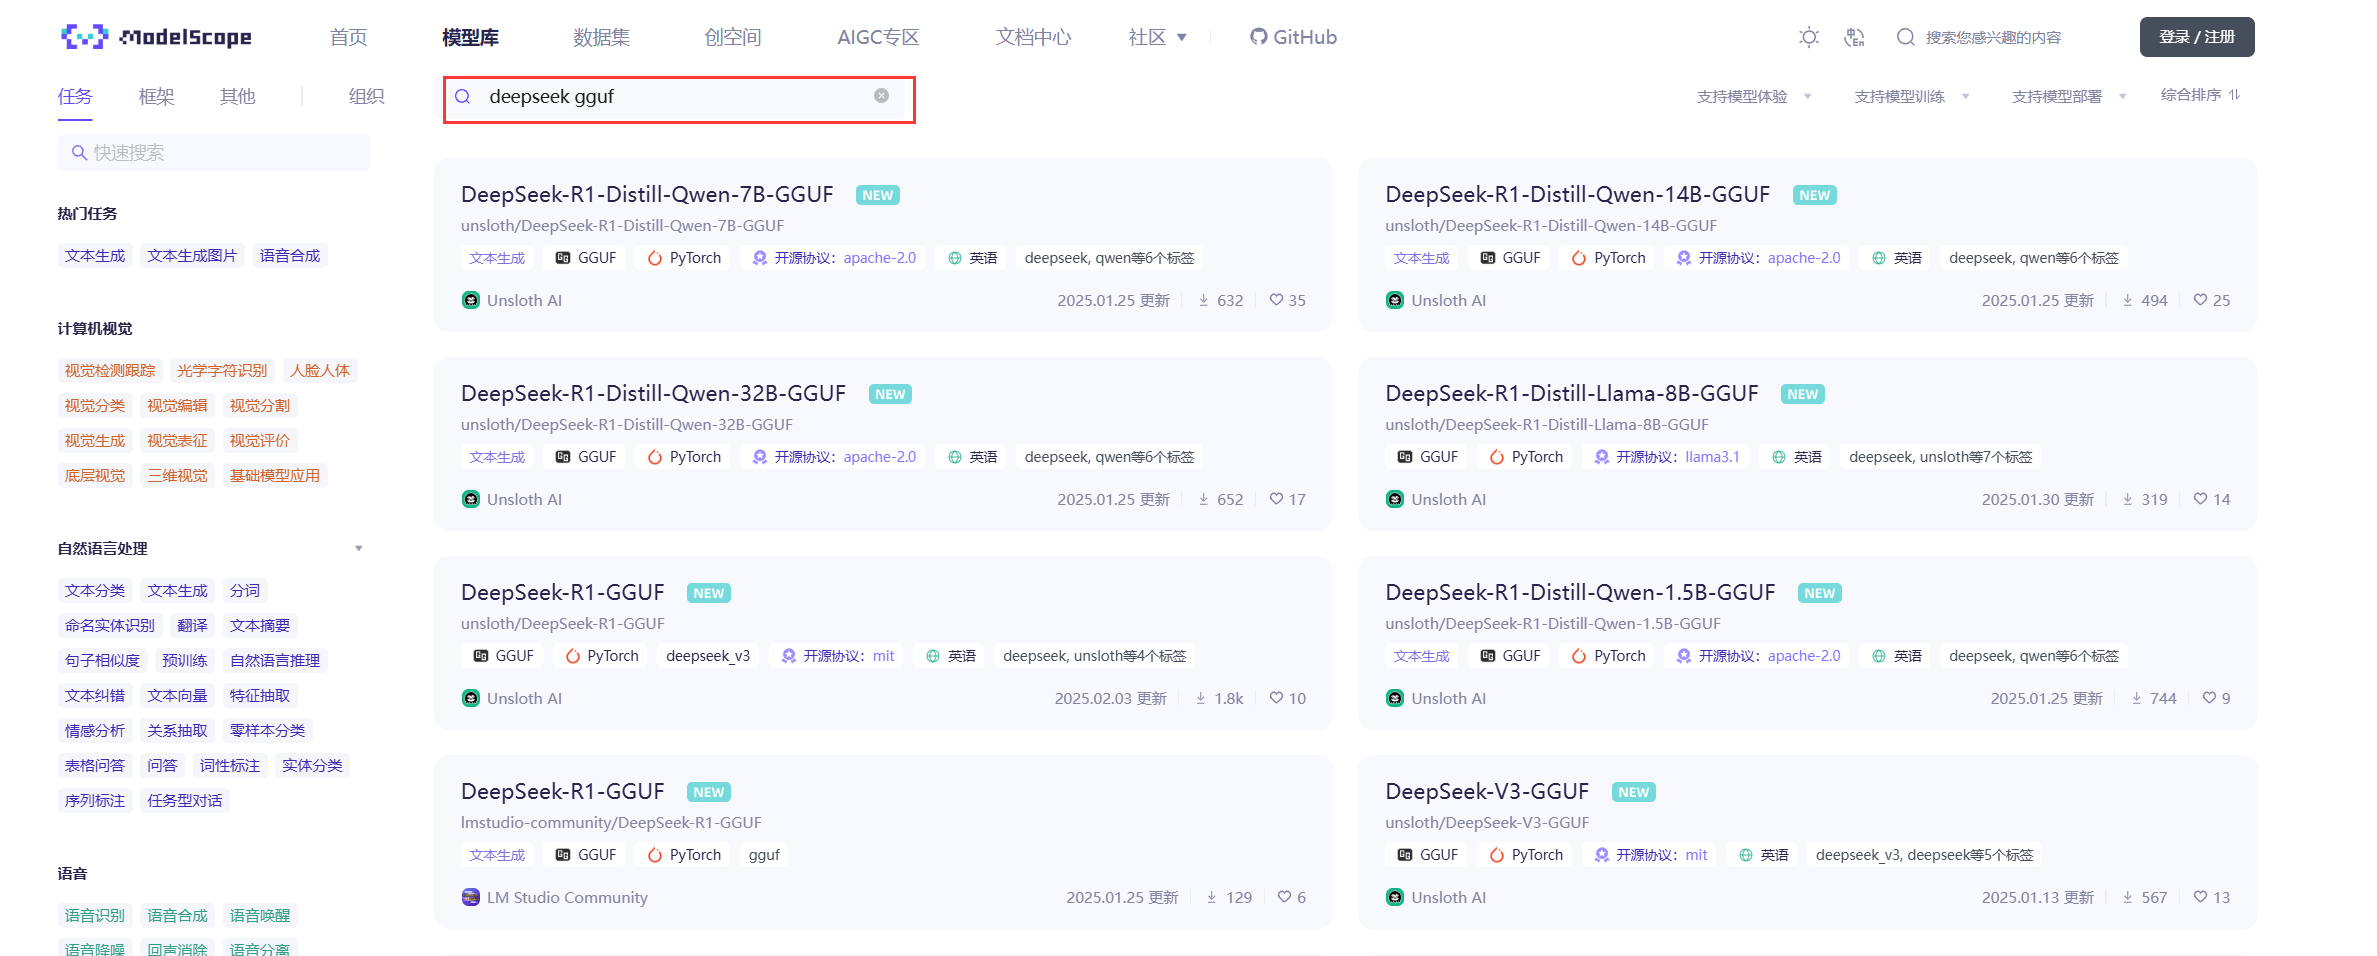Click the deepseek gguf model search box
The height and width of the screenshot is (956, 2377).
(679, 99)
